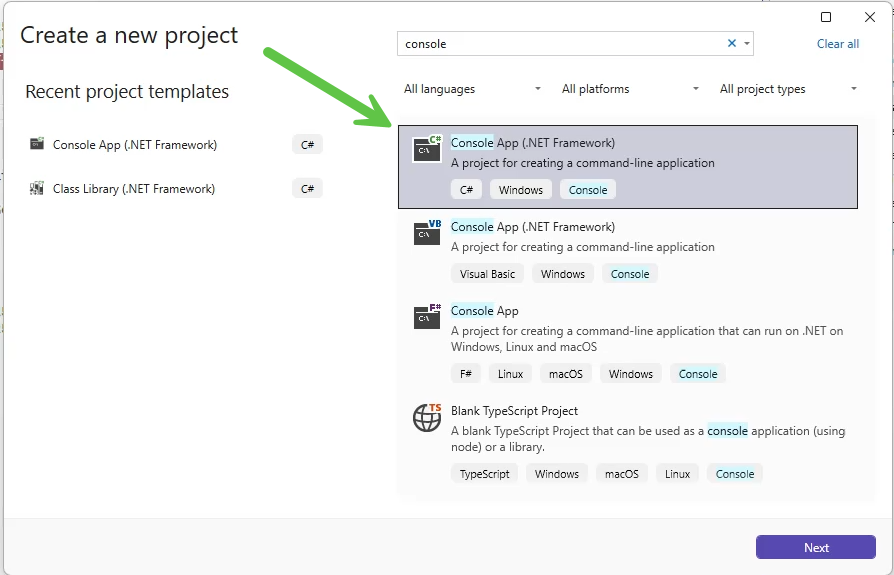894x575 pixels.
Task: Maximize the dialog window
Action: [x=826, y=17]
